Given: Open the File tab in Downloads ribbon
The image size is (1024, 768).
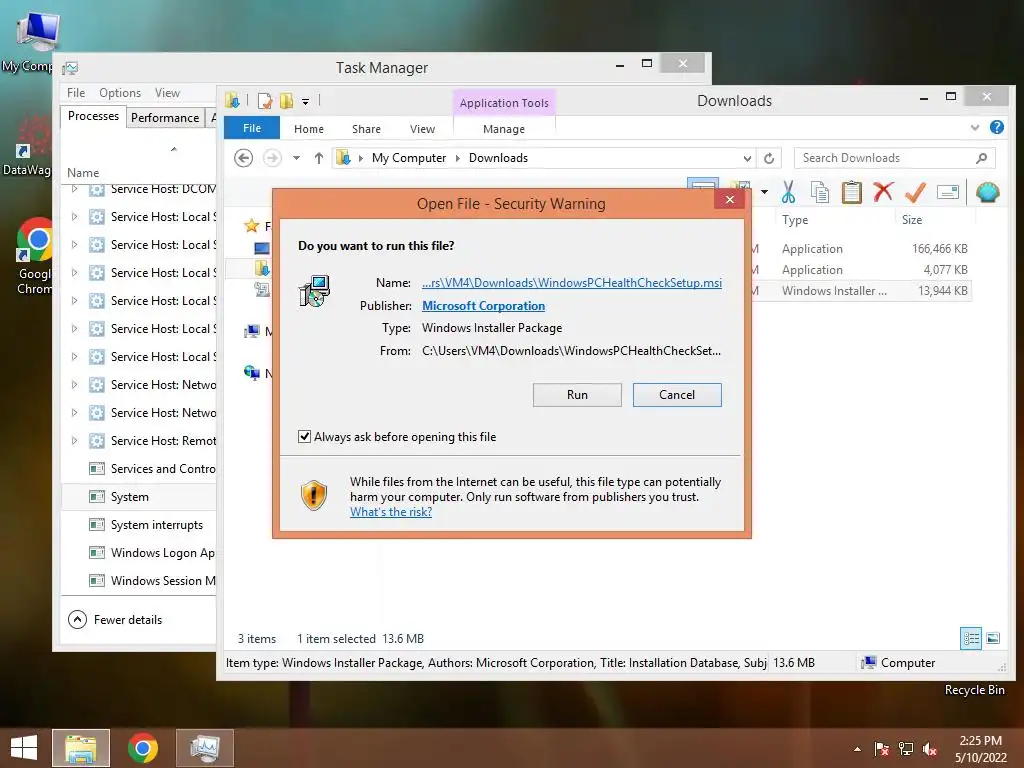Looking at the screenshot, I should (252, 128).
